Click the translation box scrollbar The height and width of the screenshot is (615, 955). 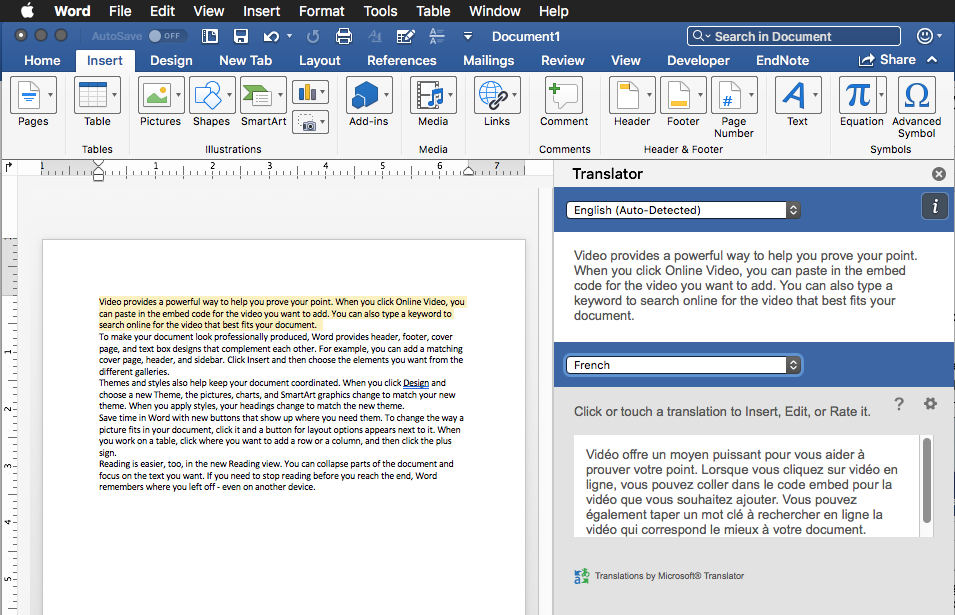tap(927, 480)
